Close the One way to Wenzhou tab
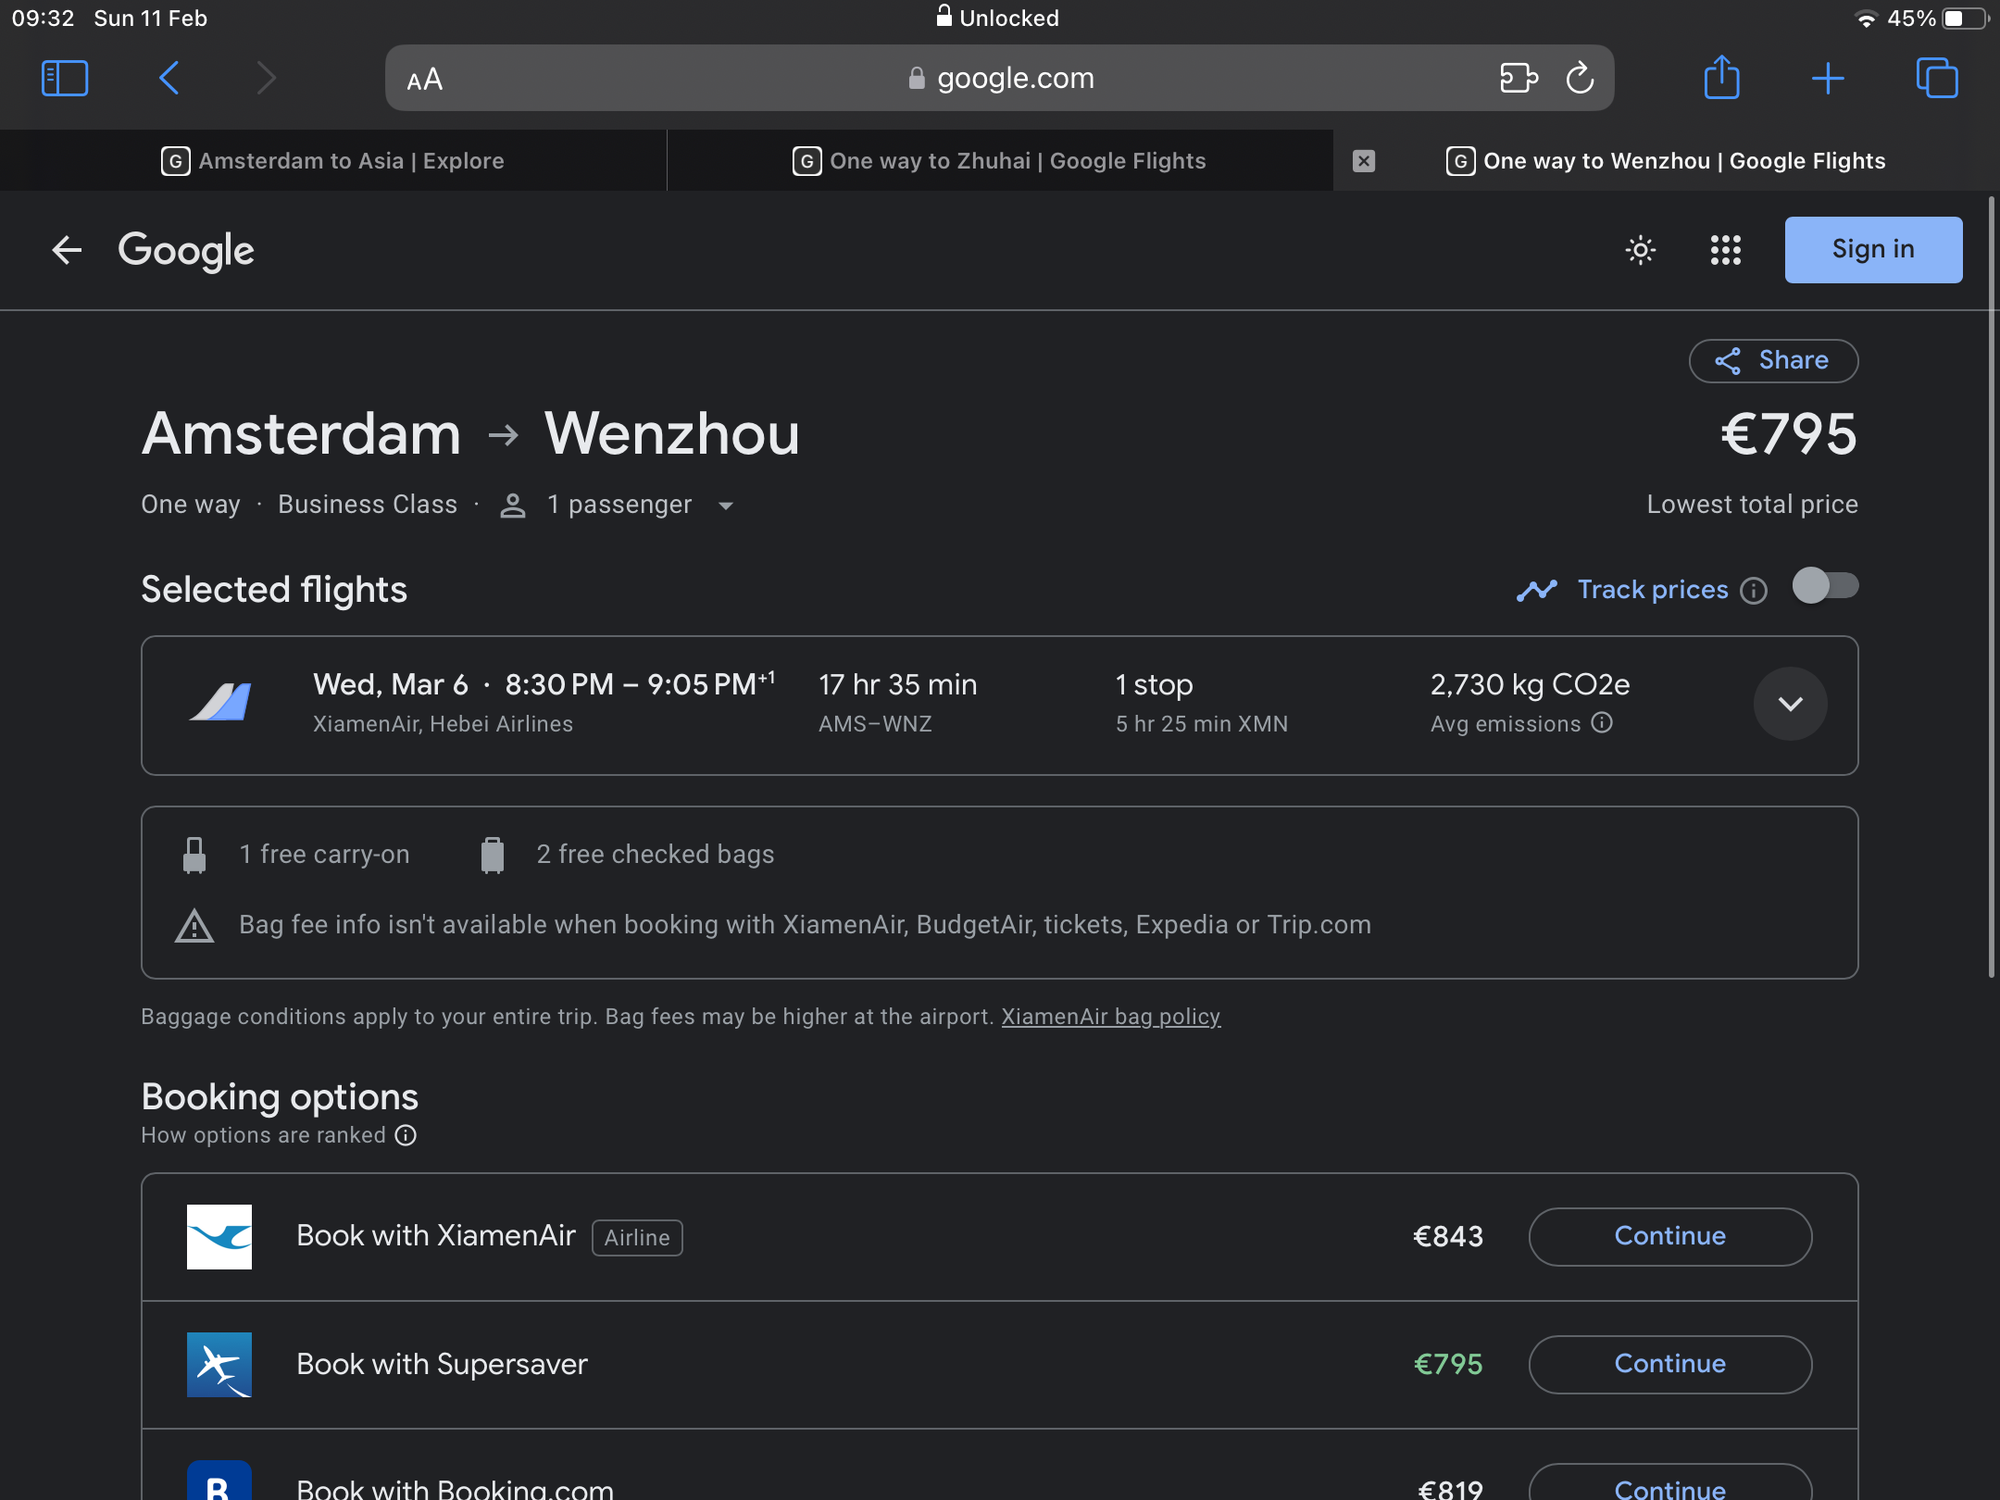The width and height of the screenshot is (2000, 1500). point(1364,161)
